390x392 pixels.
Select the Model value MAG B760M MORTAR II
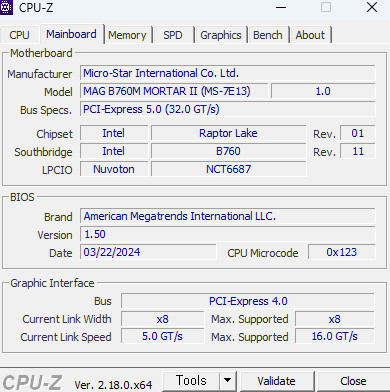(174, 91)
